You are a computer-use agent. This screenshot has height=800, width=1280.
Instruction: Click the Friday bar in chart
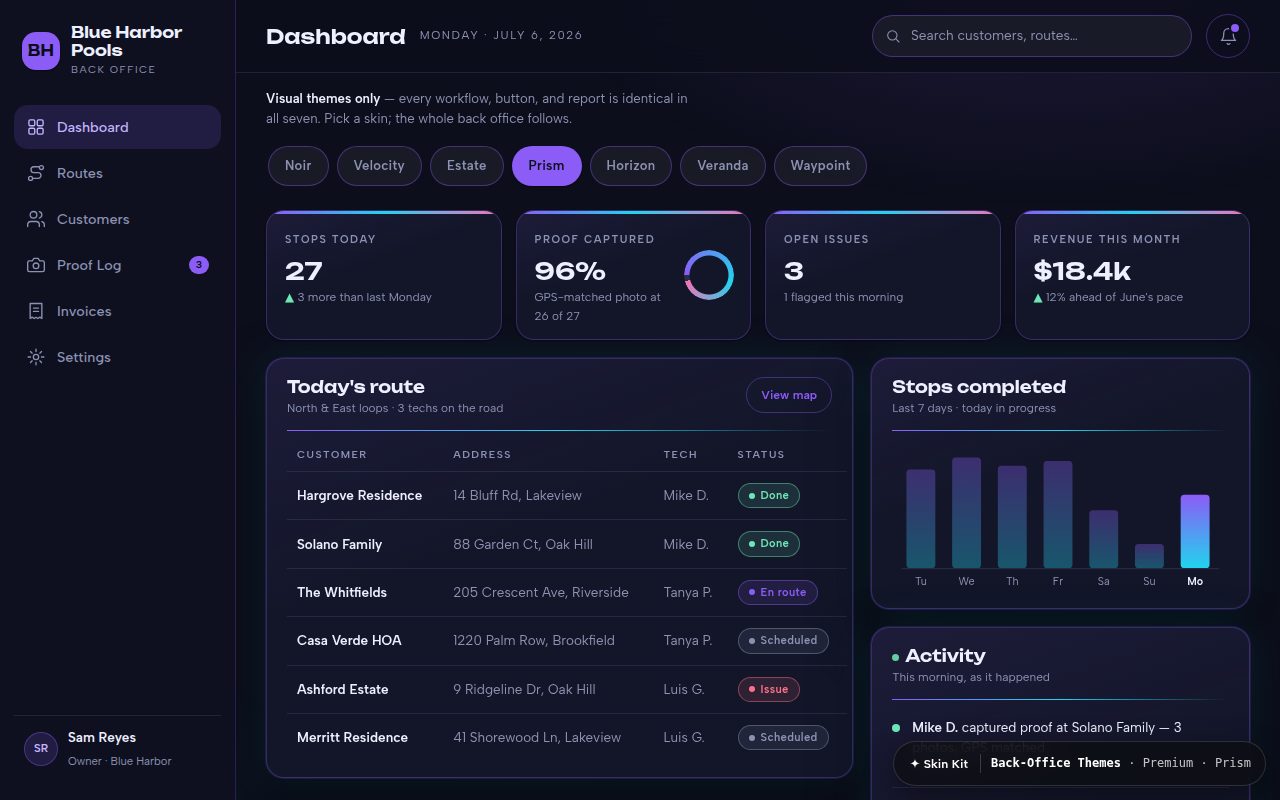pyautogui.click(x=1058, y=515)
